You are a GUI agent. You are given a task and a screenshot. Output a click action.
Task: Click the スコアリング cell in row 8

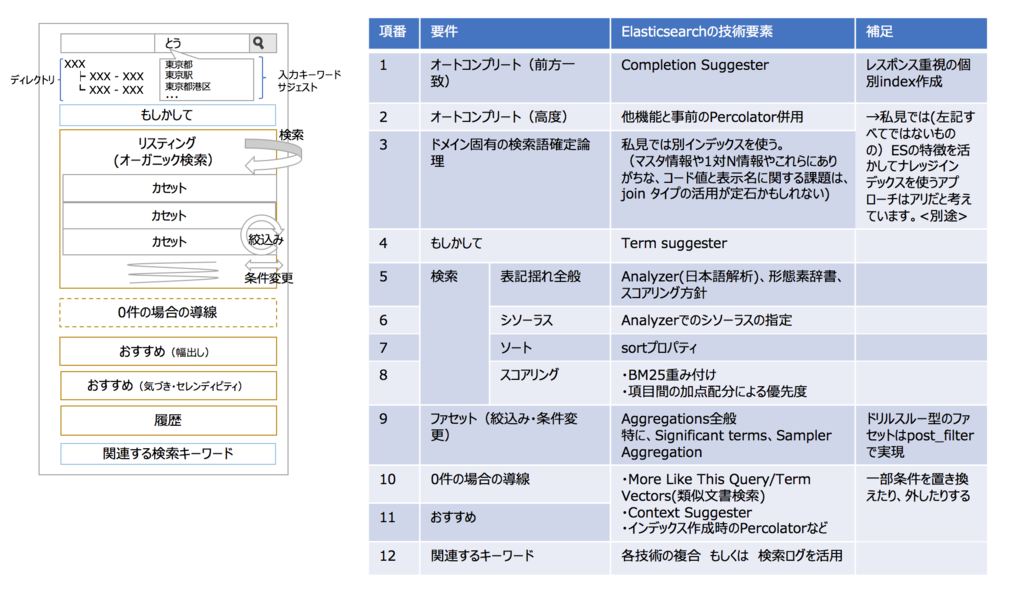coord(549,383)
